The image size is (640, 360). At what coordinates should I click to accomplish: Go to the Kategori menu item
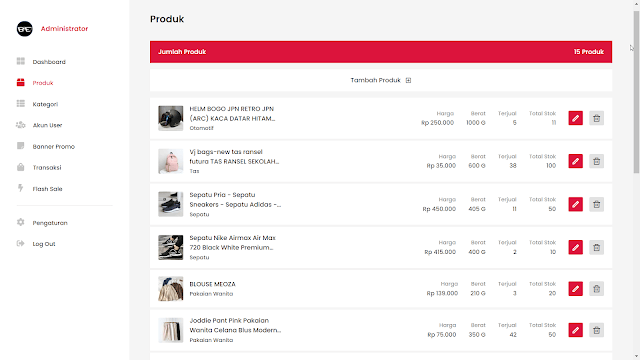coord(45,104)
